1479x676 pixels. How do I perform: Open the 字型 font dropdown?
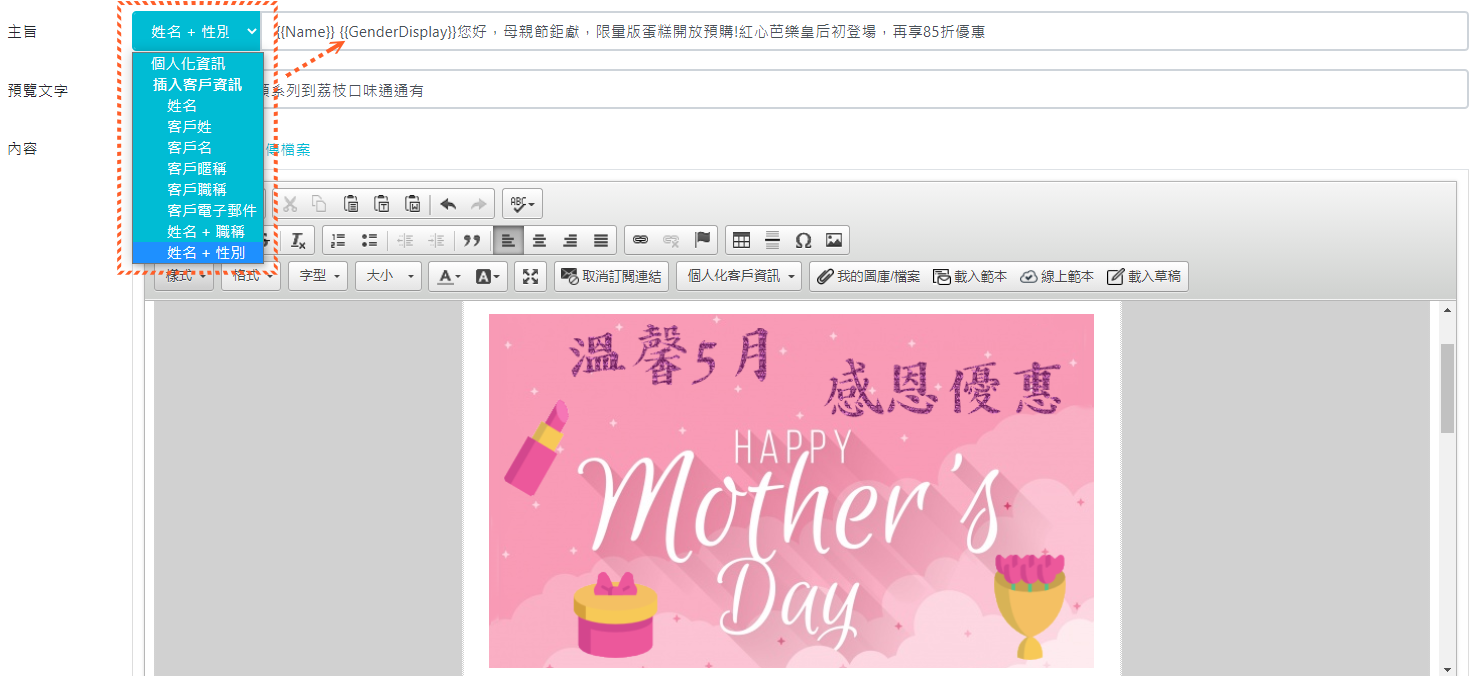click(318, 276)
